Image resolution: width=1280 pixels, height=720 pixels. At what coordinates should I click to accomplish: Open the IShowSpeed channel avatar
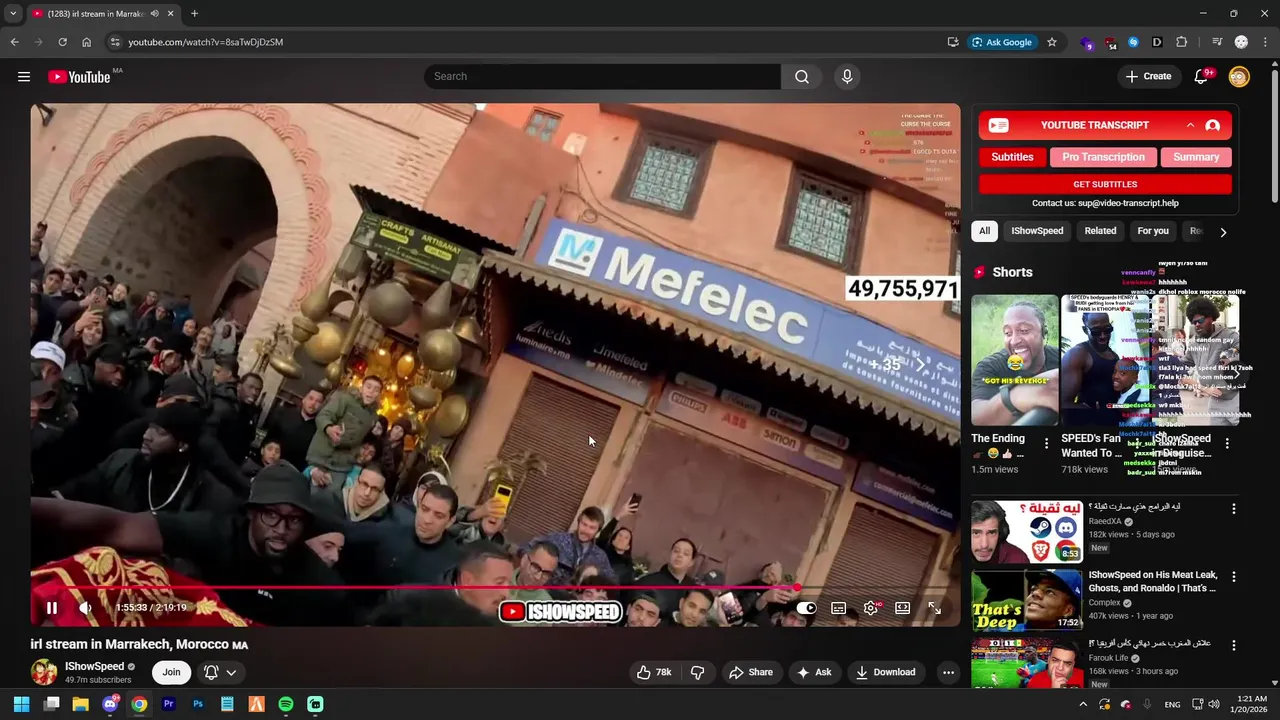pyautogui.click(x=44, y=672)
